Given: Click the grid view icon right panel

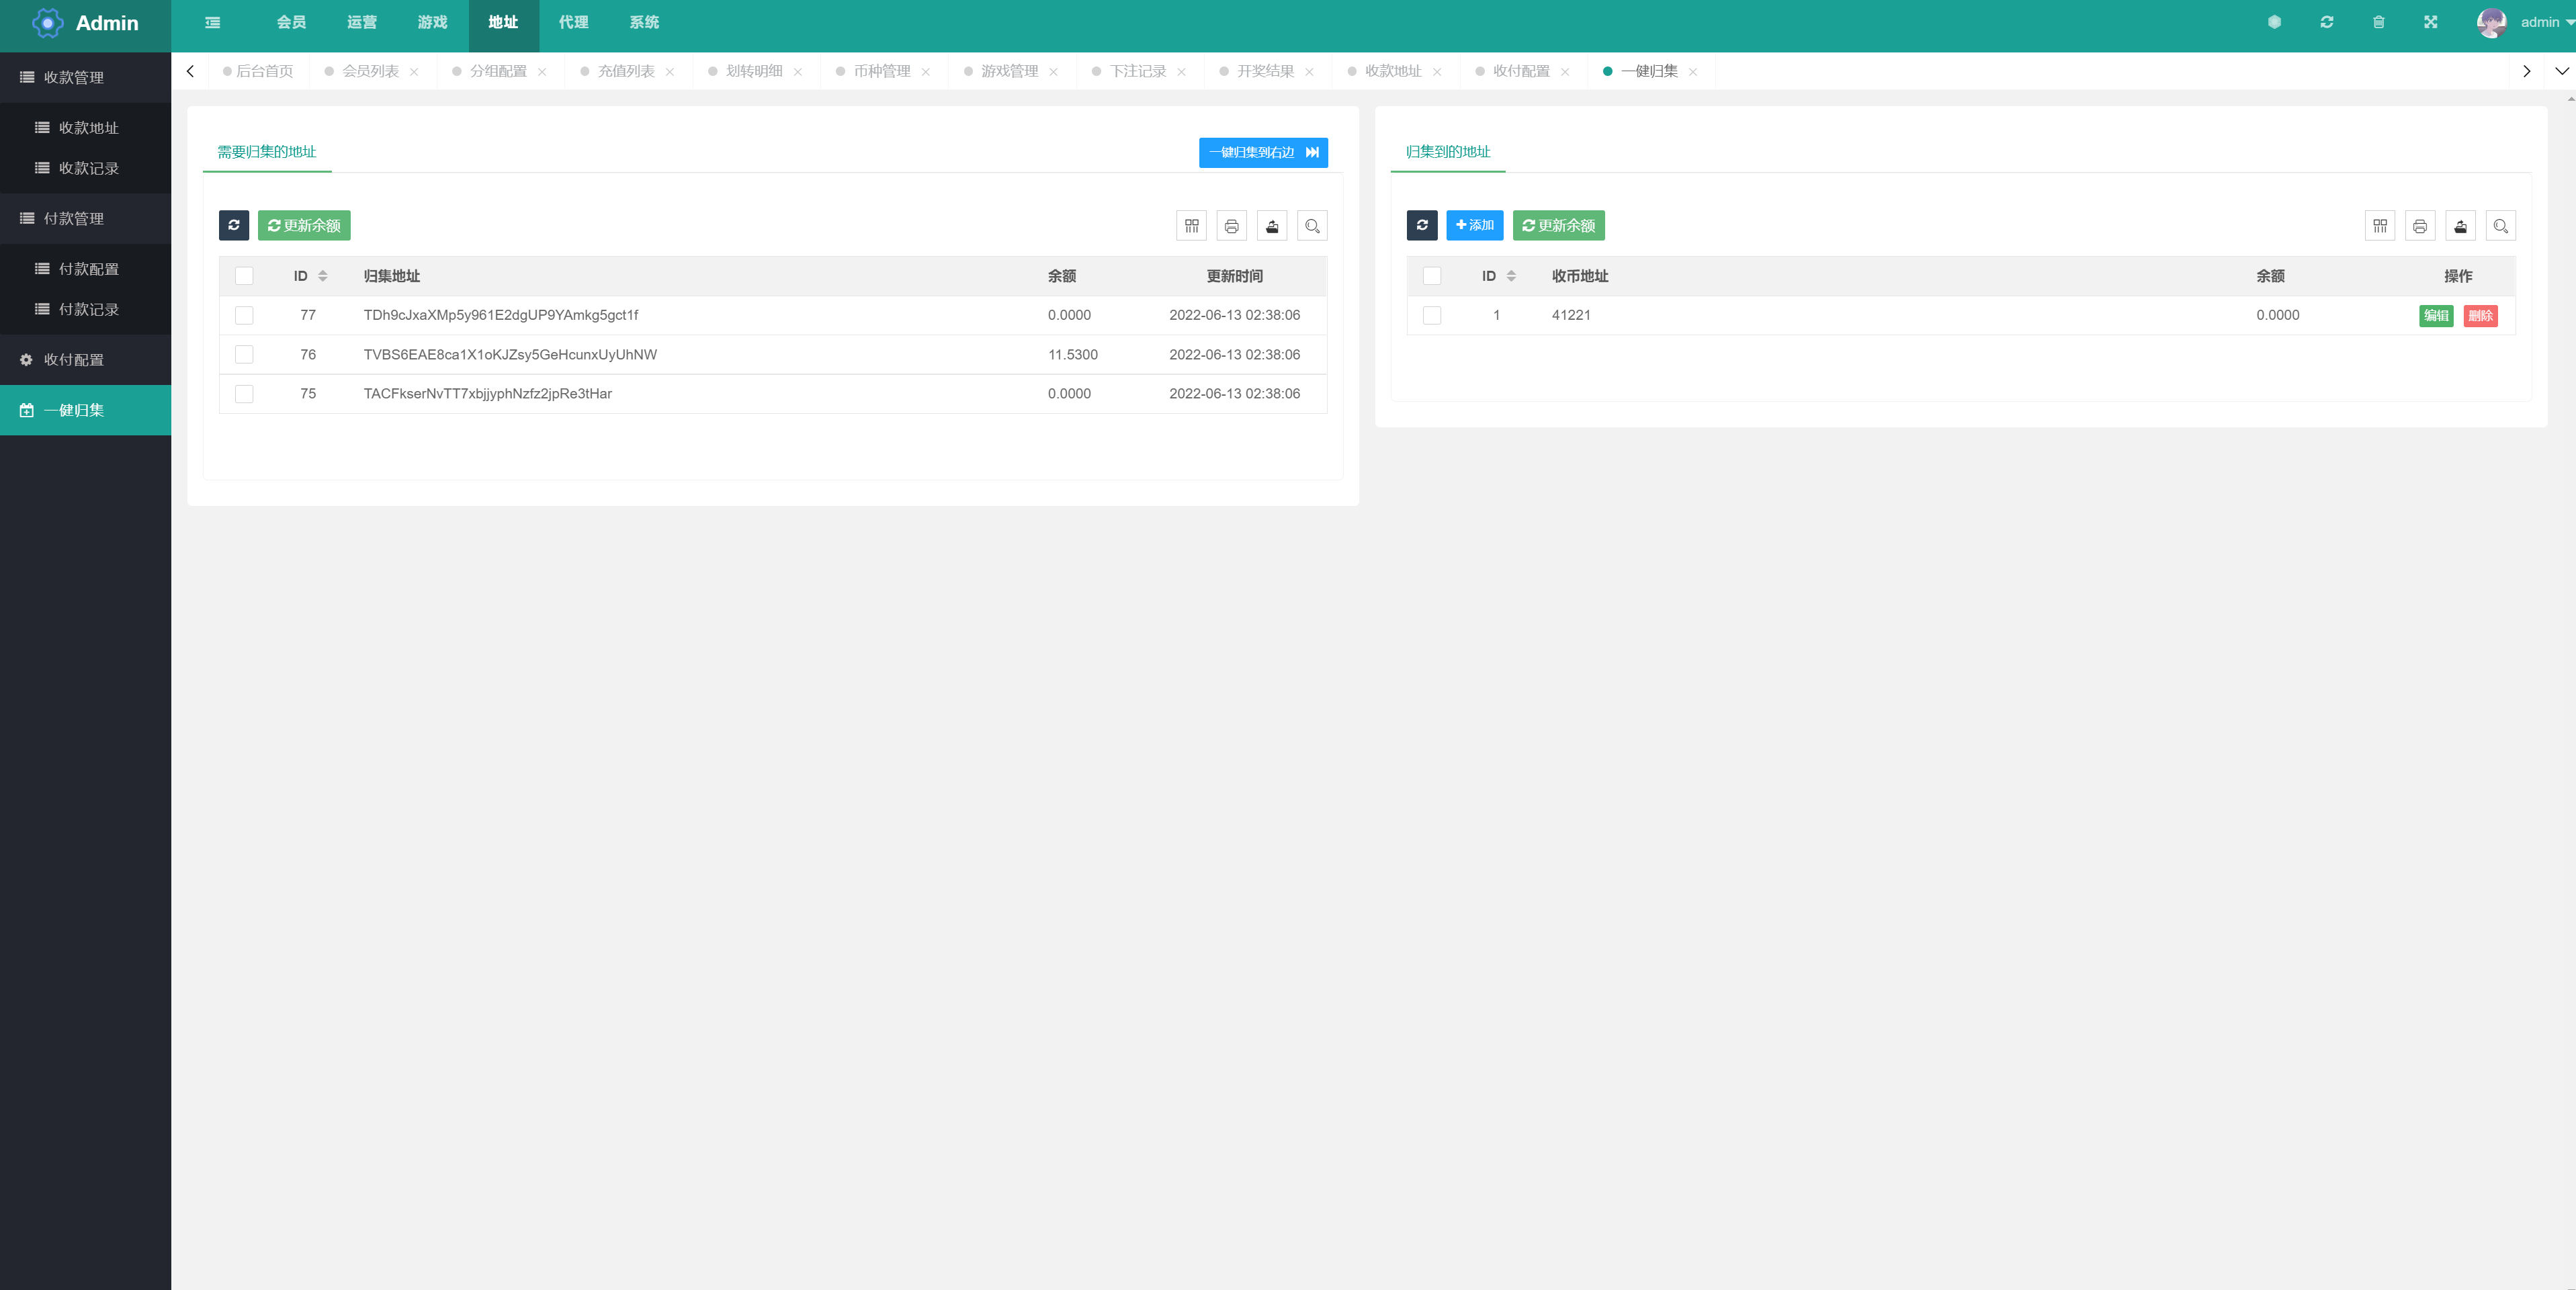Looking at the screenshot, I should [x=2380, y=226].
